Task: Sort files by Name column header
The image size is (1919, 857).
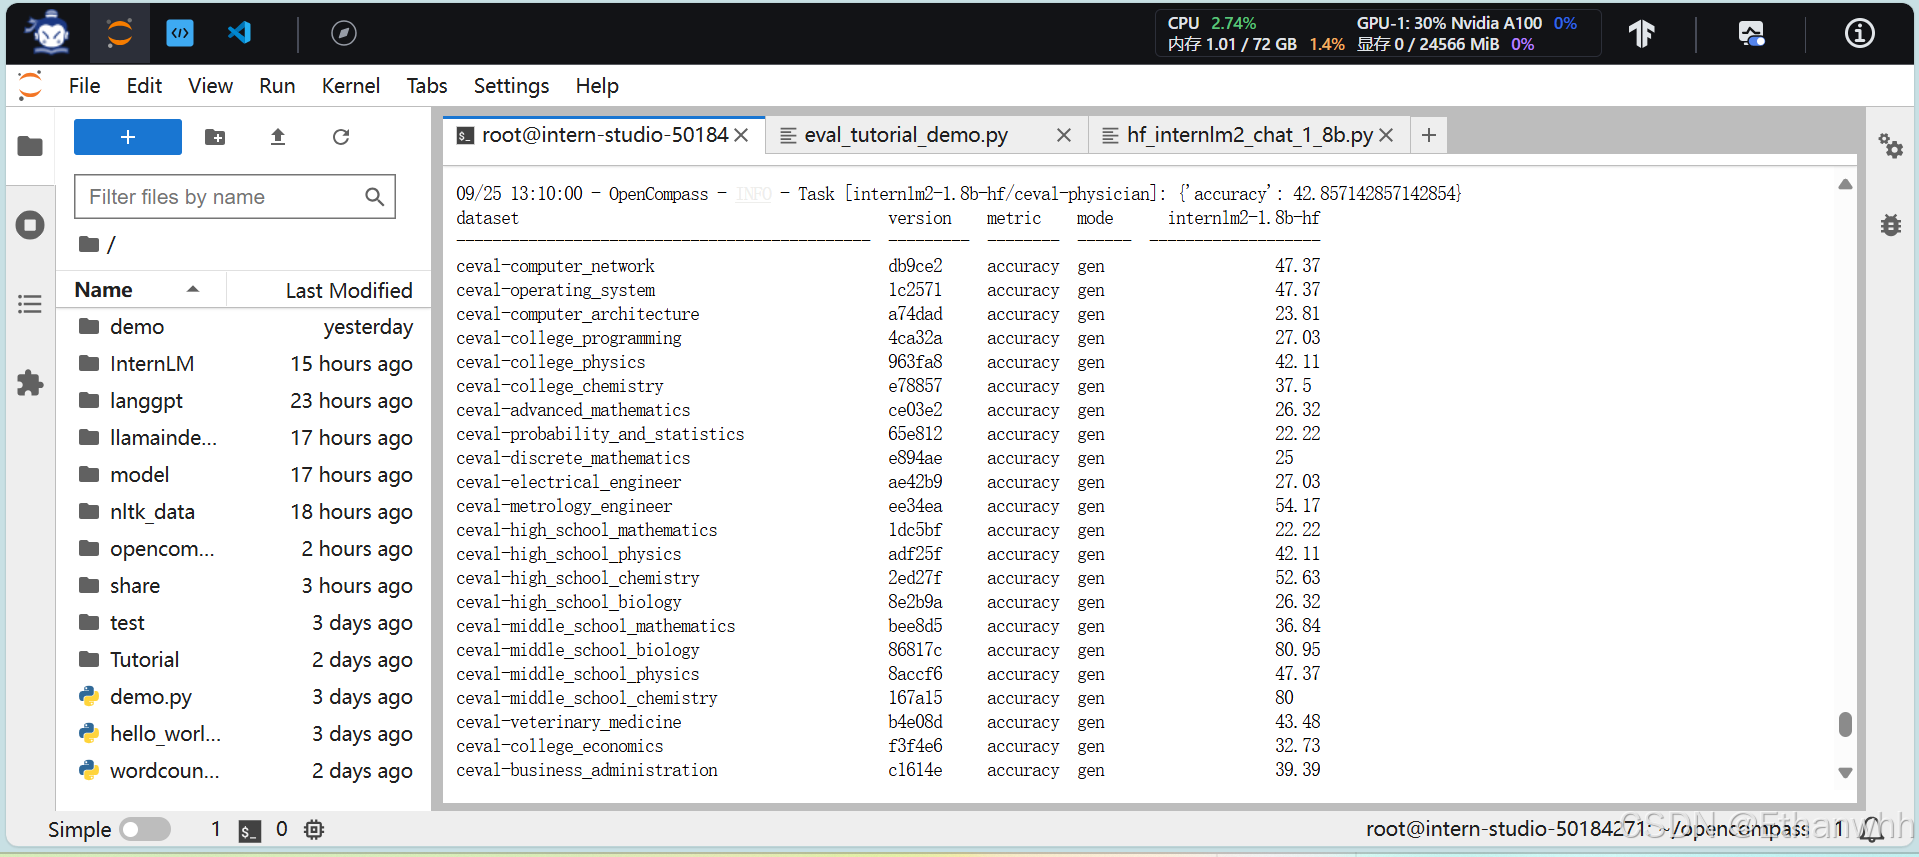Action: pos(141,290)
